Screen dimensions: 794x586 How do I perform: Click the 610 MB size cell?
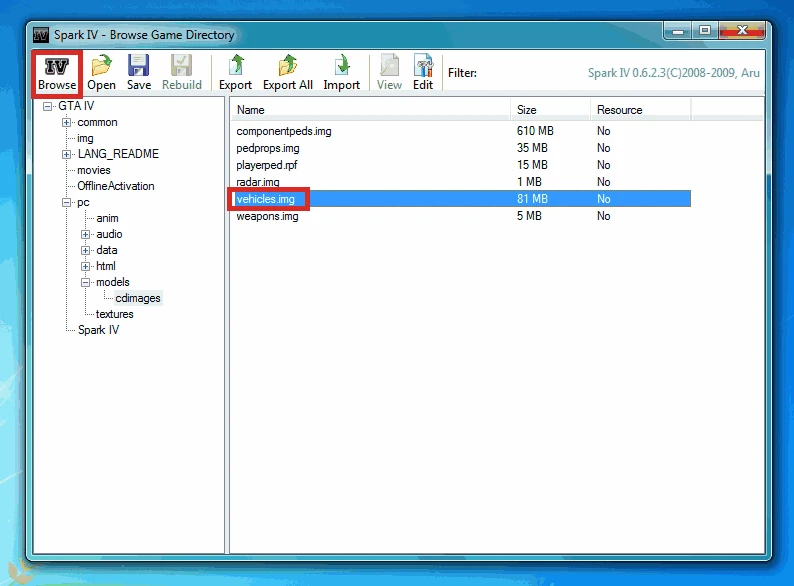pos(535,131)
